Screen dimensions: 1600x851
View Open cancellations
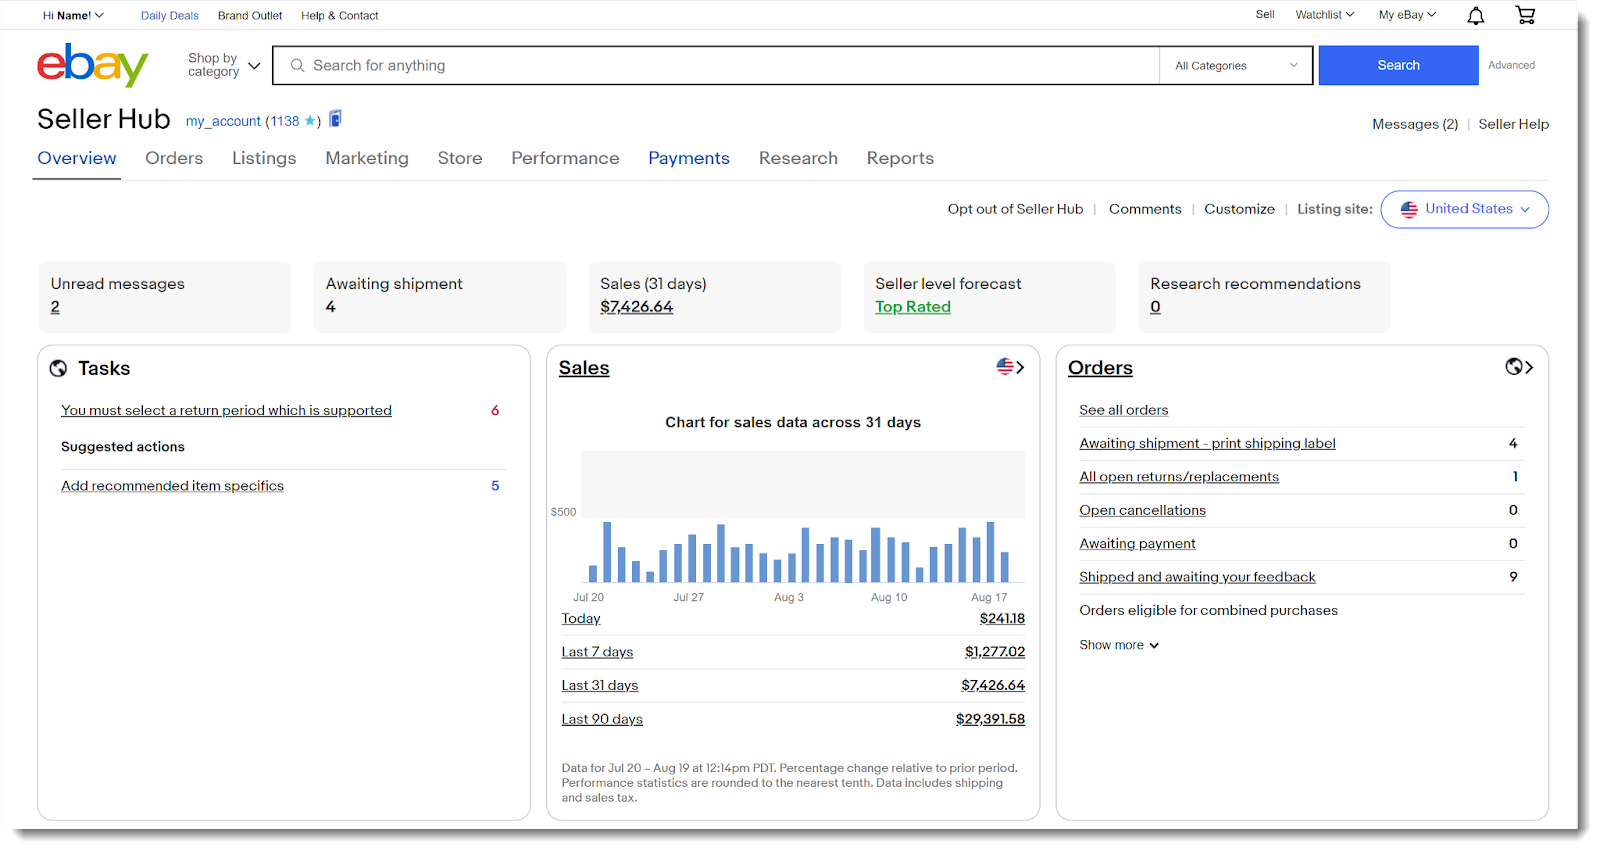pos(1142,510)
